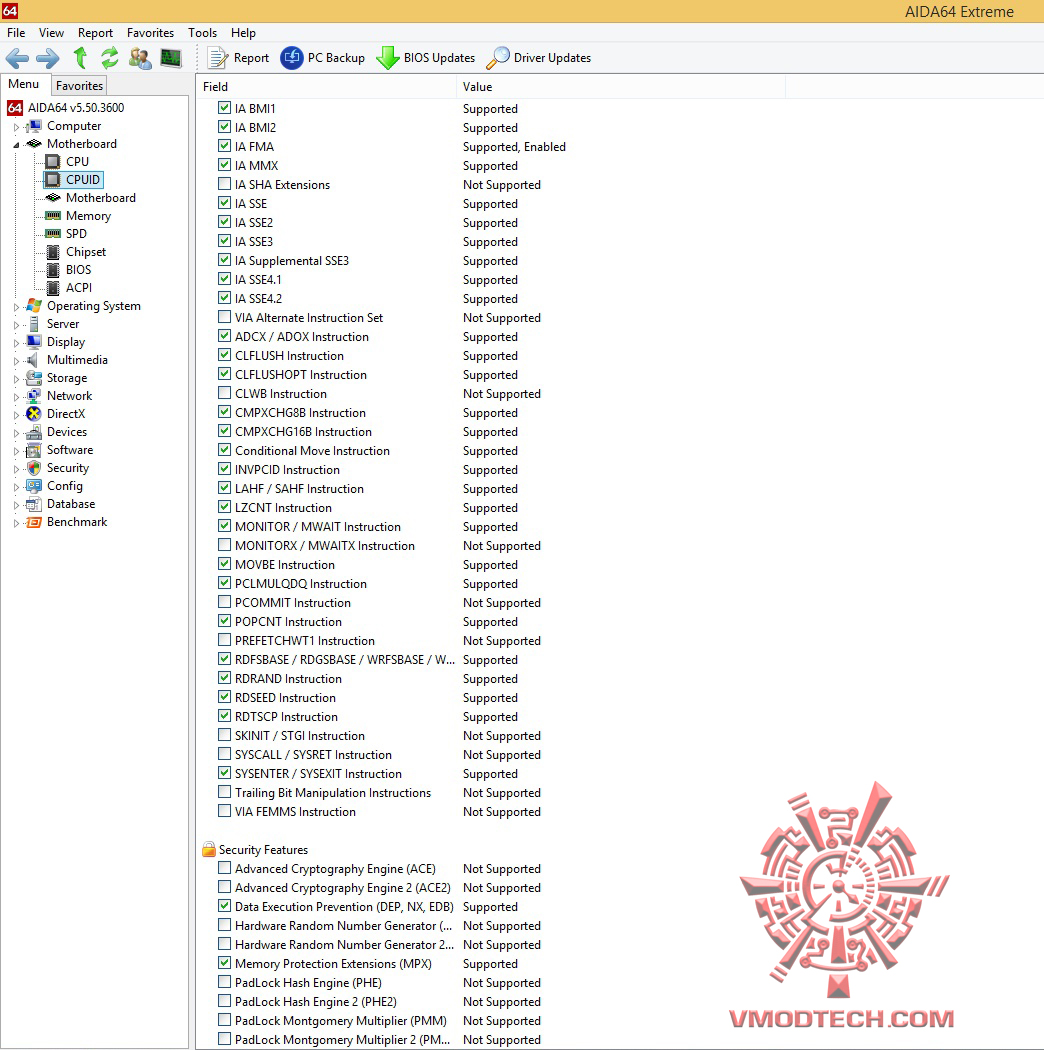Image resolution: width=1044 pixels, height=1050 pixels.
Task: Expand the Software tree node
Action: point(16,451)
